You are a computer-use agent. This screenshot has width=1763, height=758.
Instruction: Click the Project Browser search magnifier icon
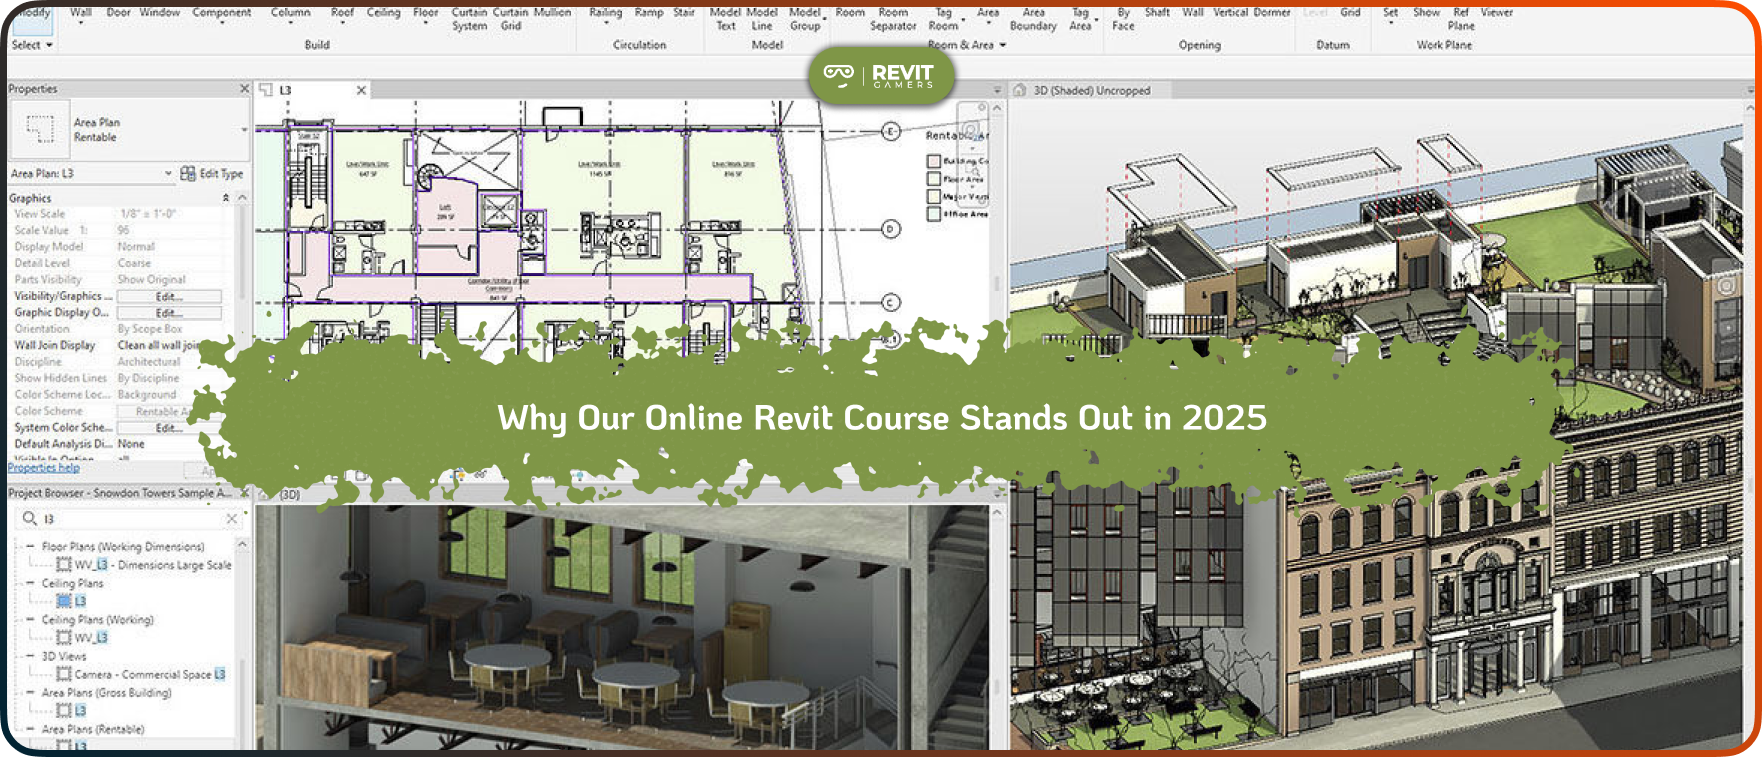pos(29,518)
